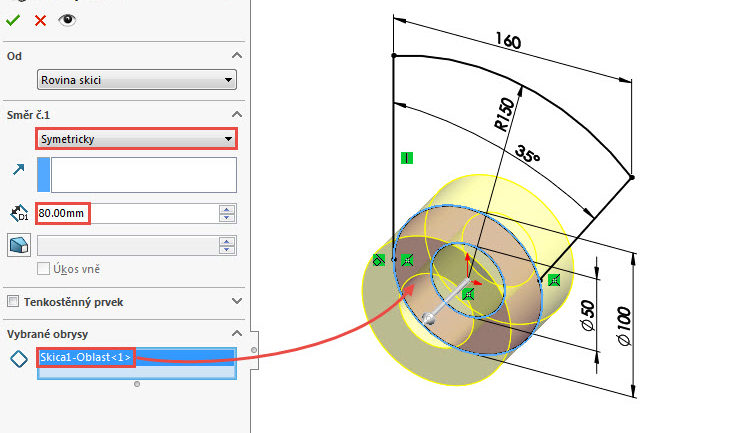The image size is (750, 433).
Task: Click the Od section label
Action: pos(14,56)
